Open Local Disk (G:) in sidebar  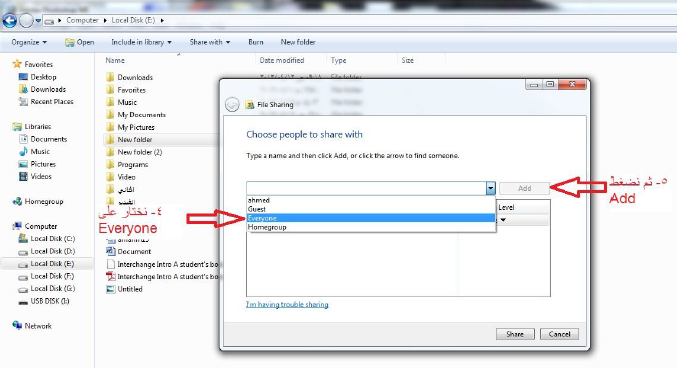(x=47, y=289)
